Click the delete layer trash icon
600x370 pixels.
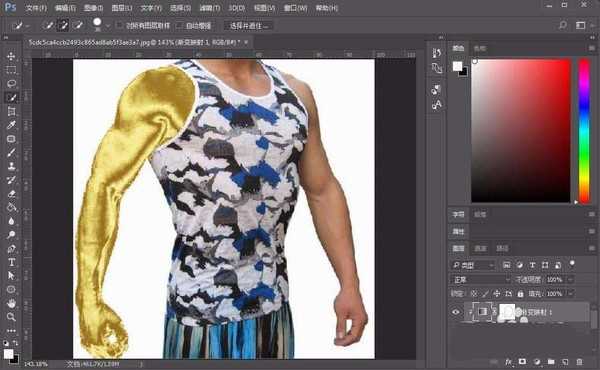(x=579, y=362)
